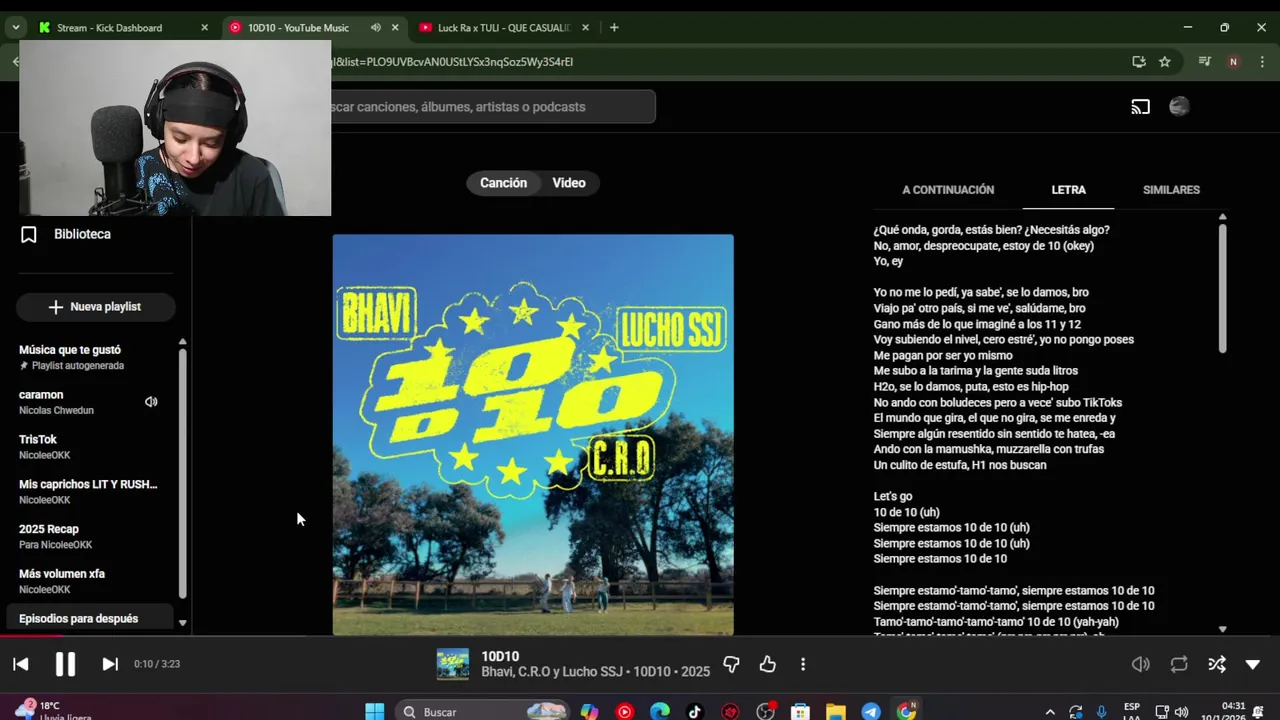Open the Windows Start menu
Image resolution: width=1280 pixels, height=720 pixels.
tap(374, 712)
